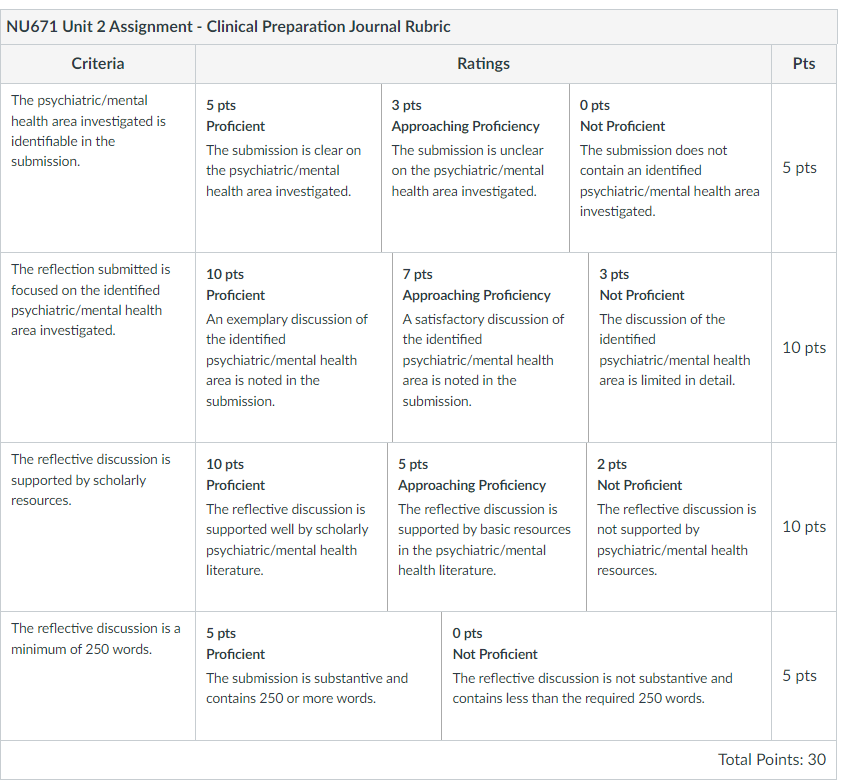Select the 5 pts Proficient rating for identifiable area
This screenshot has width=844, height=784.
pos(289,168)
